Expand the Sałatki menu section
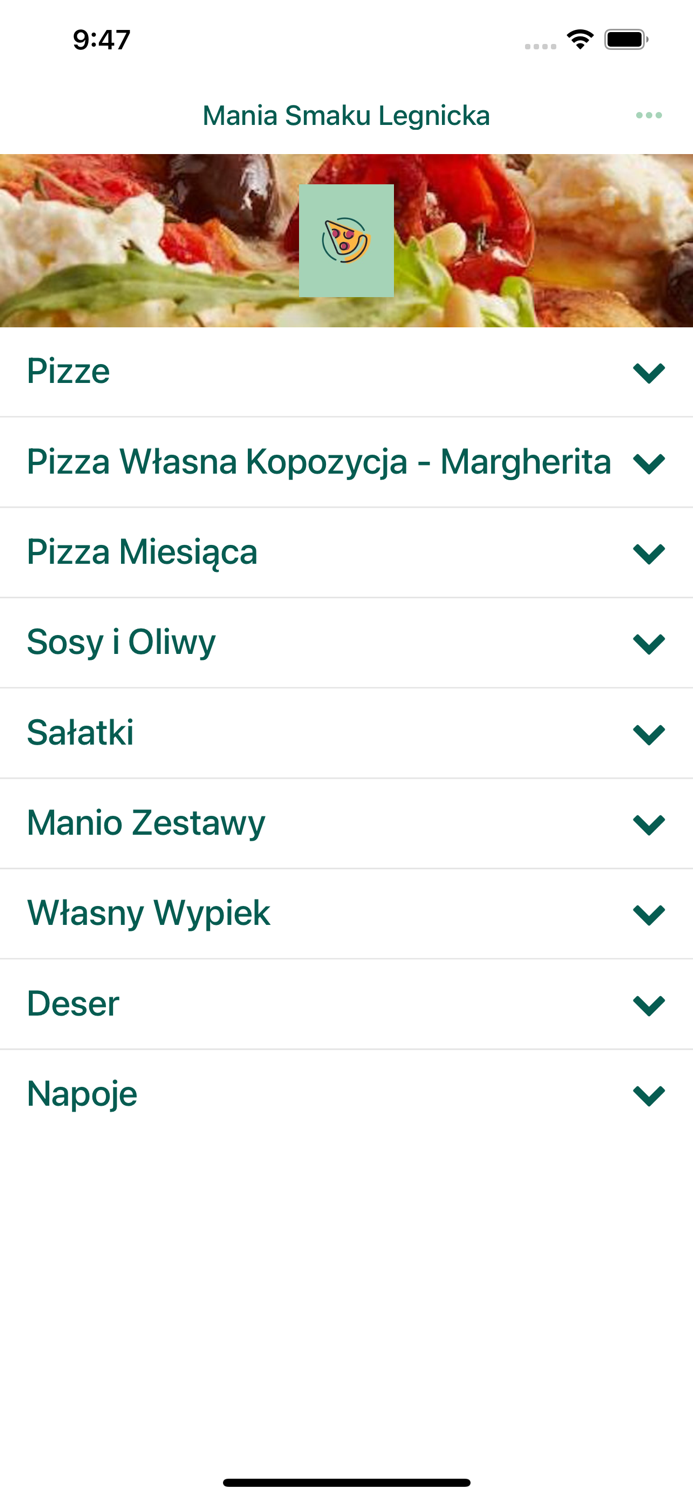The image size is (693, 1500). tap(649, 733)
